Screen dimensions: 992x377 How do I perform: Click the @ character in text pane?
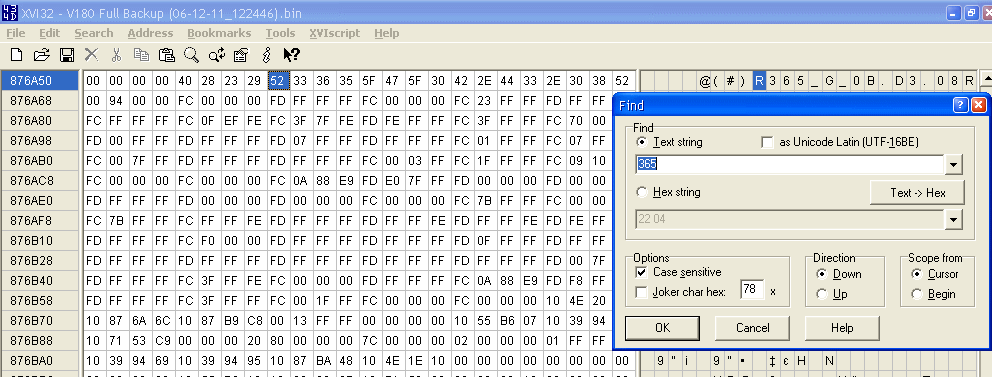[704, 80]
